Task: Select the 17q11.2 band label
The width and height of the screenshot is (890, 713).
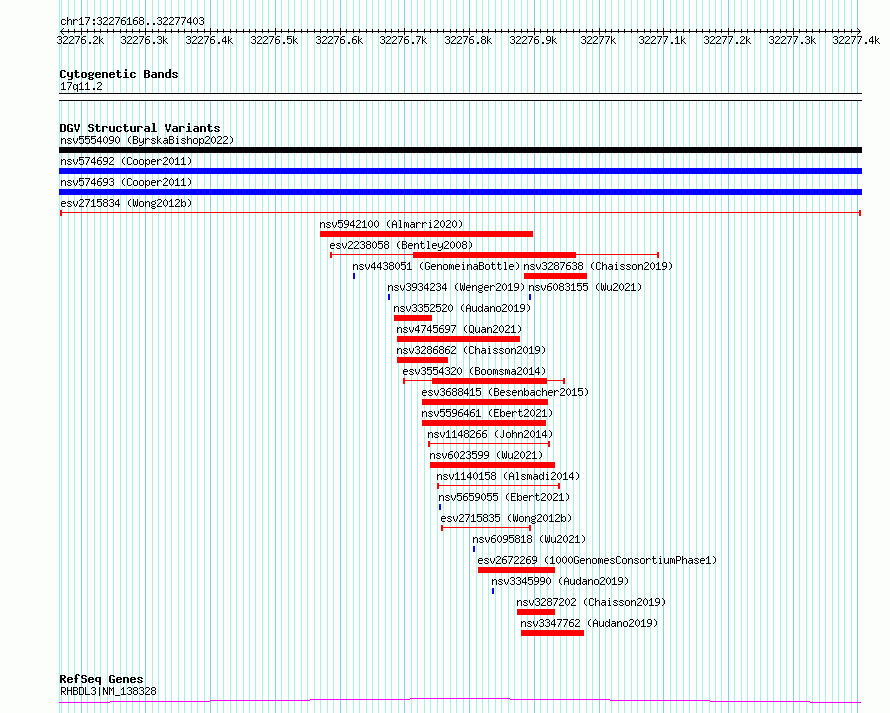Action: [x=81, y=86]
